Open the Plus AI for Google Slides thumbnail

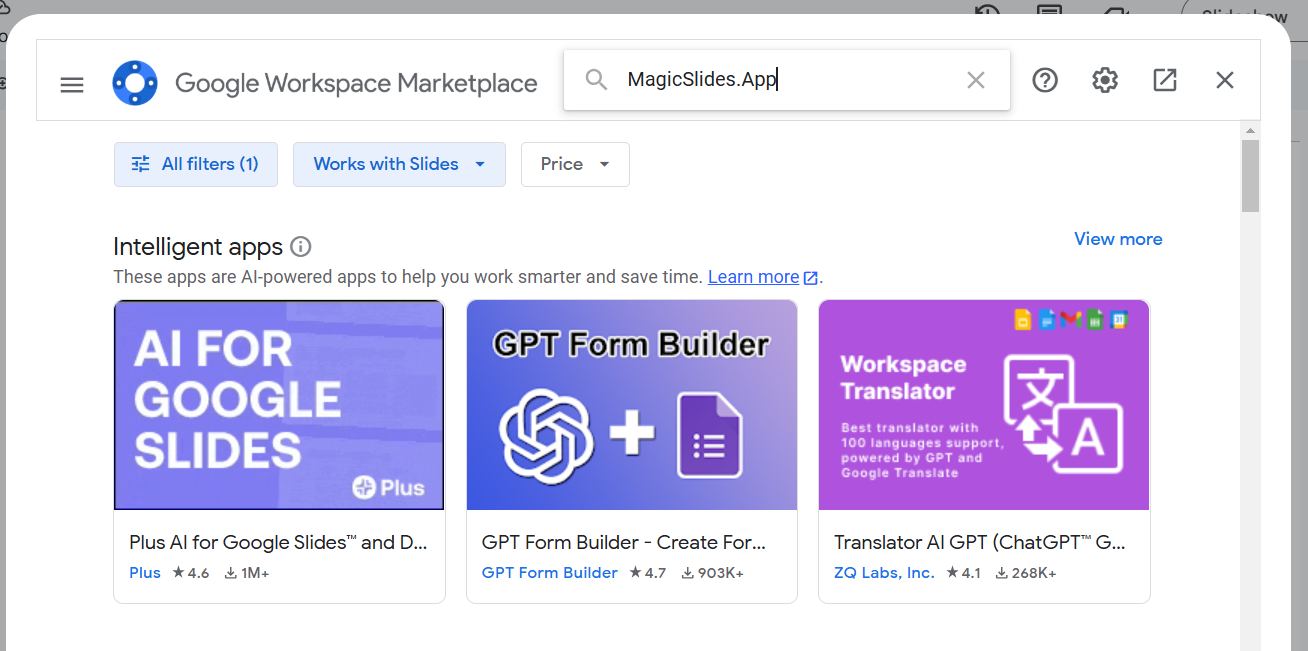(x=279, y=405)
